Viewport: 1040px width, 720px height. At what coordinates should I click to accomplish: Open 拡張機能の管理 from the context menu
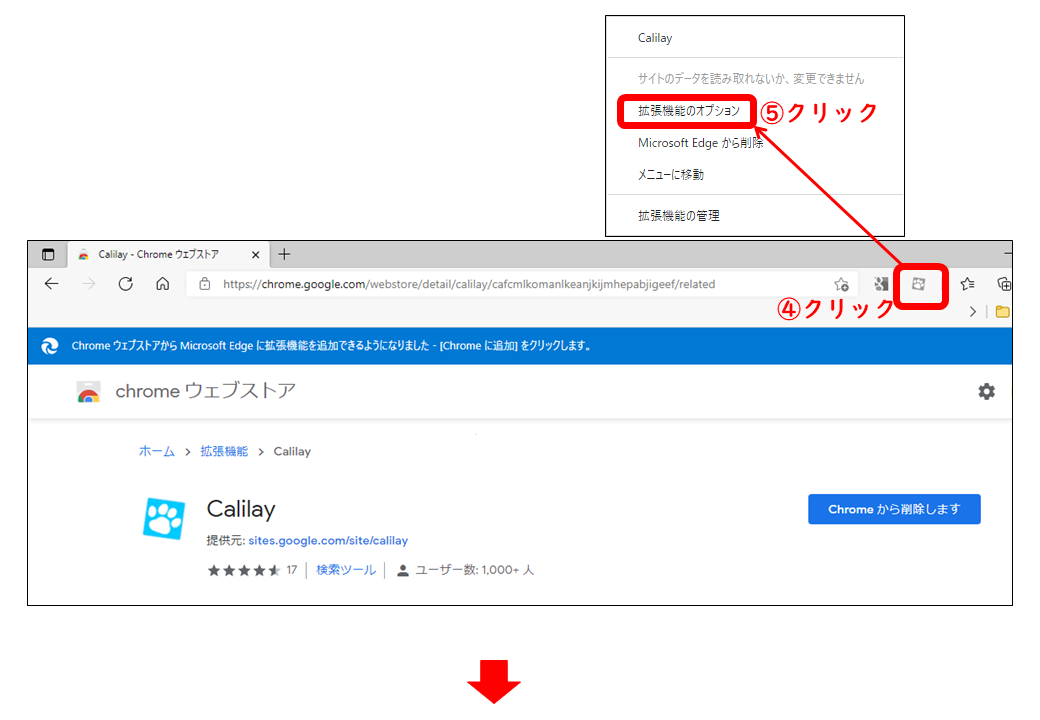pyautogui.click(x=679, y=215)
